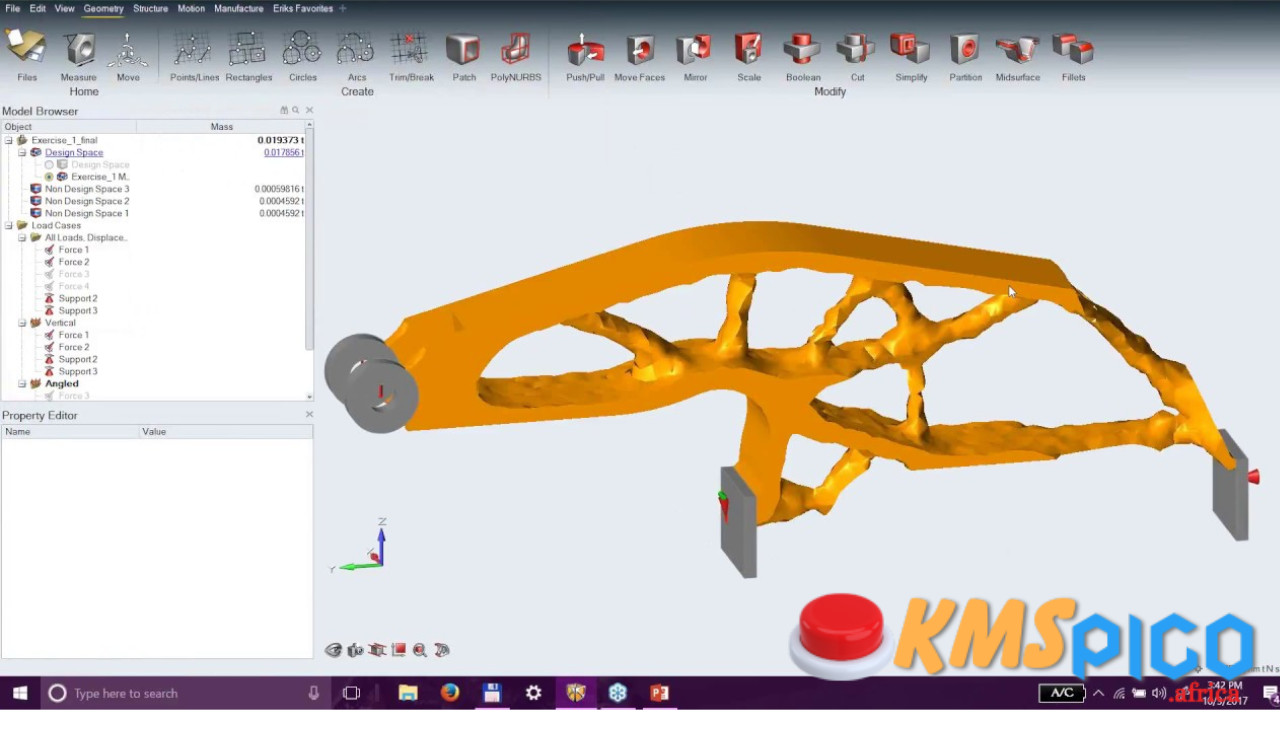
Task: Open the File menu
Action: [x=13, y=8]
